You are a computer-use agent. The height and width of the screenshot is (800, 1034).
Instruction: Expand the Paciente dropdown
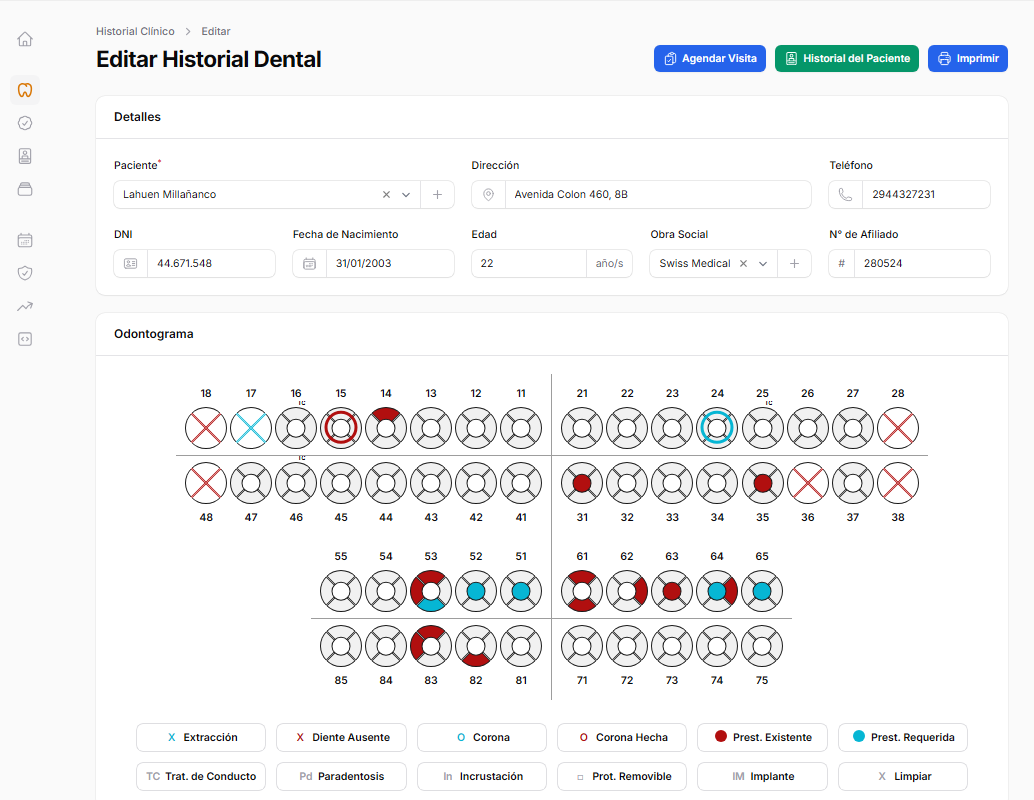(x=406, y=195)
